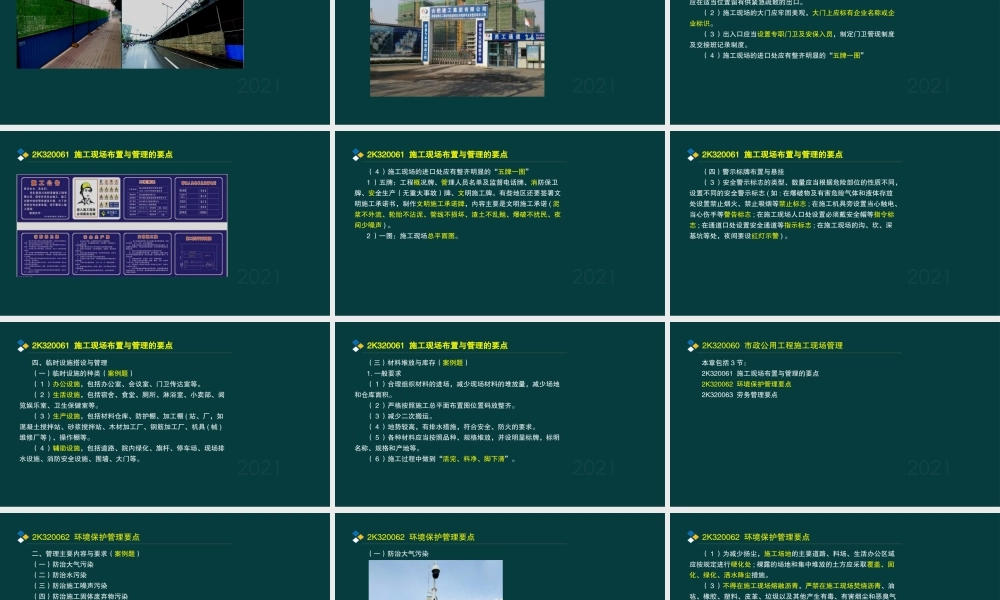Click the yellow "办公设施" text

66,384
